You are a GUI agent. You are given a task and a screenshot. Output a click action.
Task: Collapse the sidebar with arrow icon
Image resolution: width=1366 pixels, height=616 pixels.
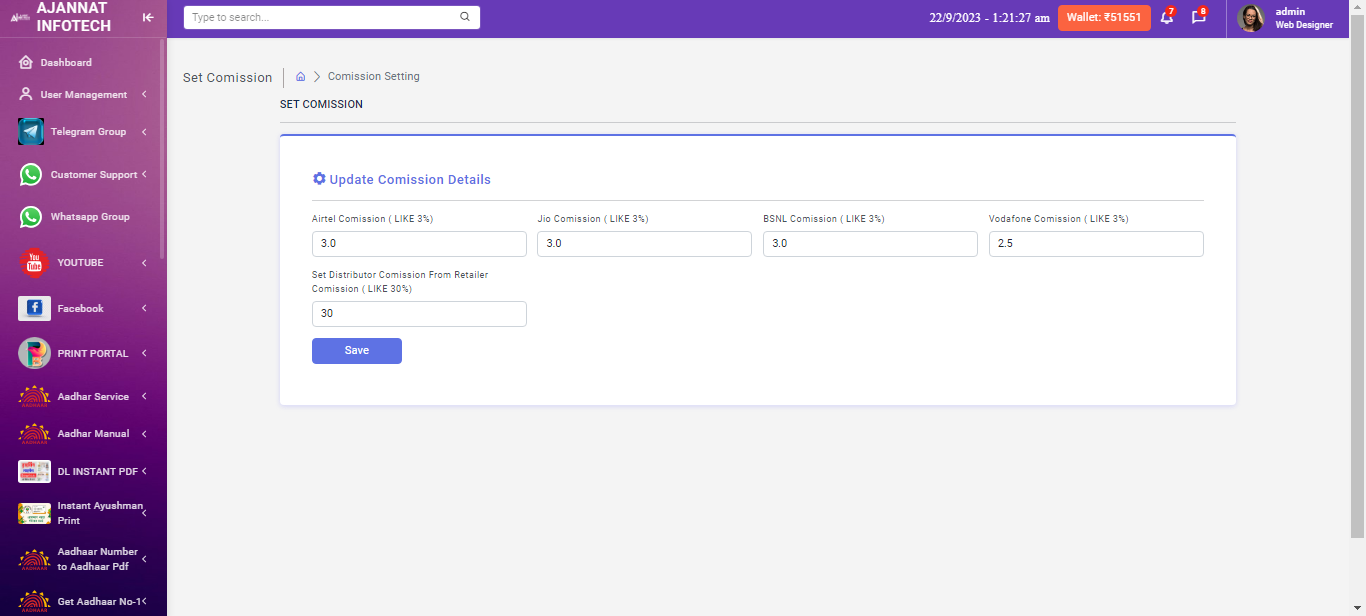[x=148, y=17]
